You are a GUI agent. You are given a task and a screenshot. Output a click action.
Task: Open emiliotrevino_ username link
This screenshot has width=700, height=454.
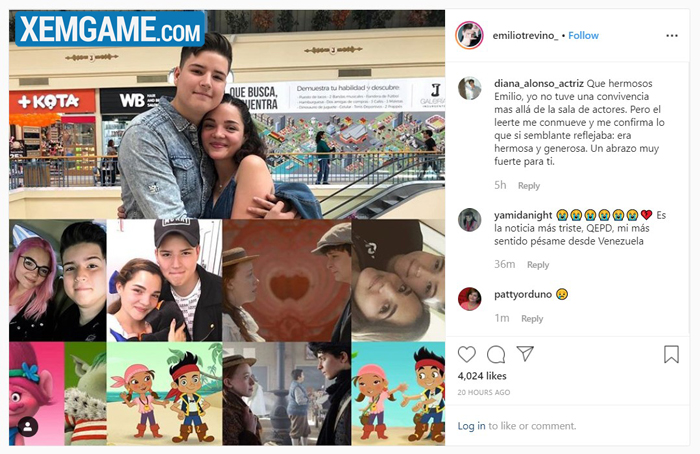(x=525, y=36)
